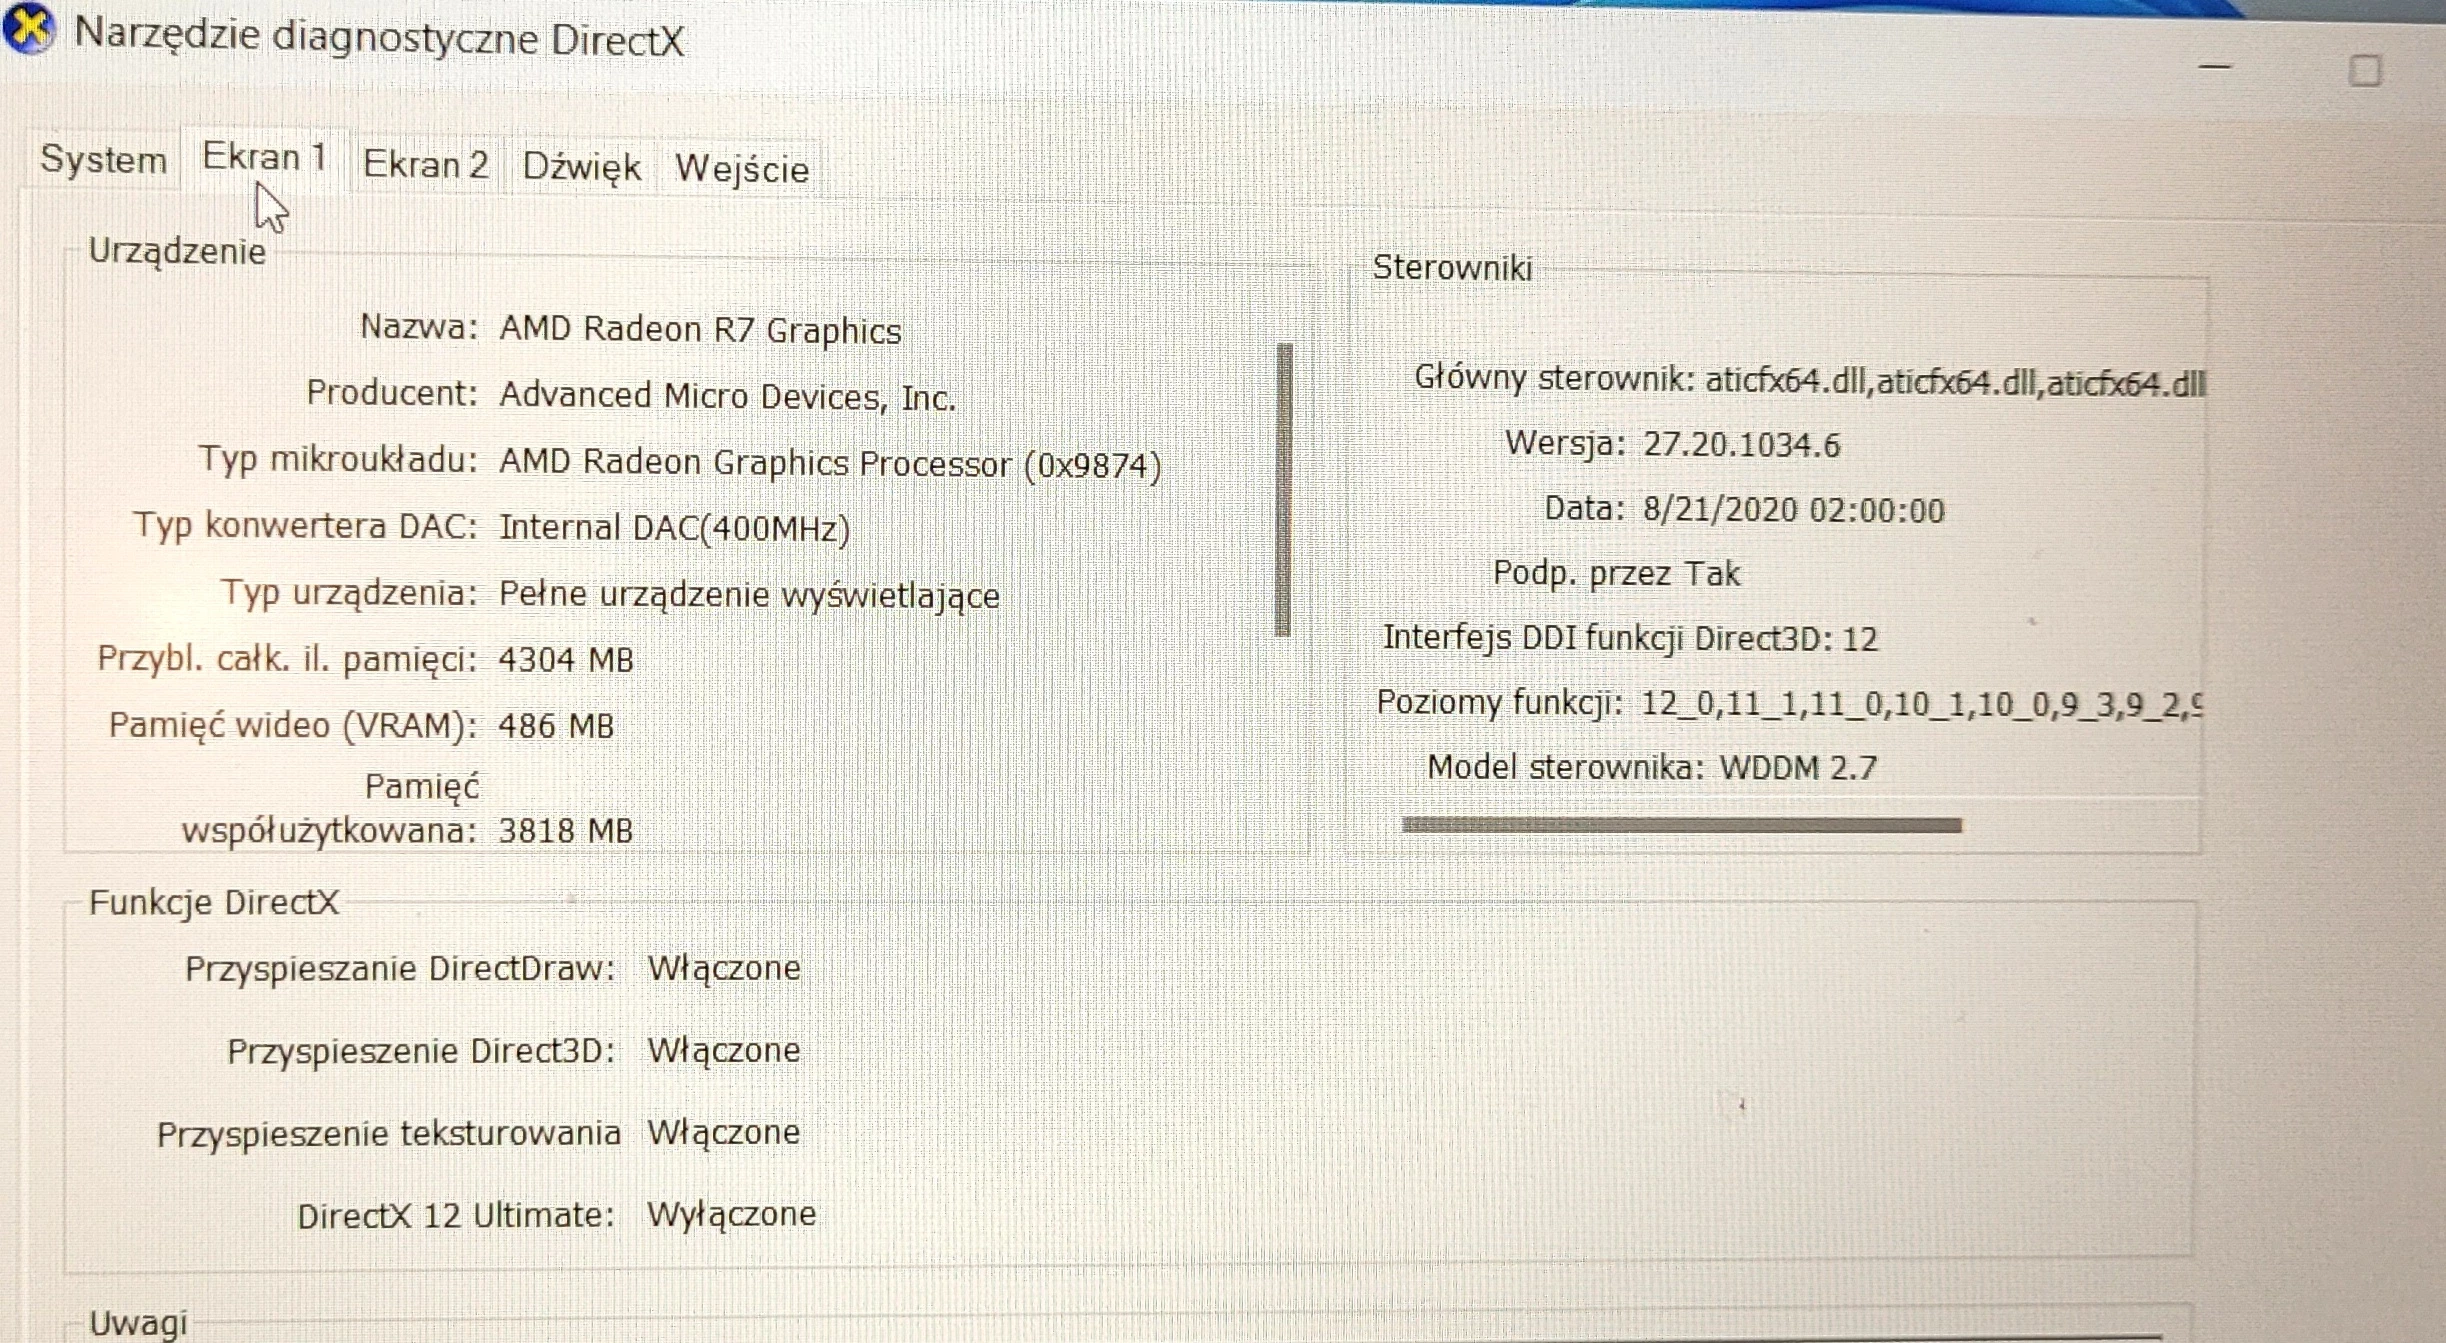Click the driver date 8/21/2020 02:00:00
Viewport: 2446px width, 1343px height.
[x=1794, y=511]
